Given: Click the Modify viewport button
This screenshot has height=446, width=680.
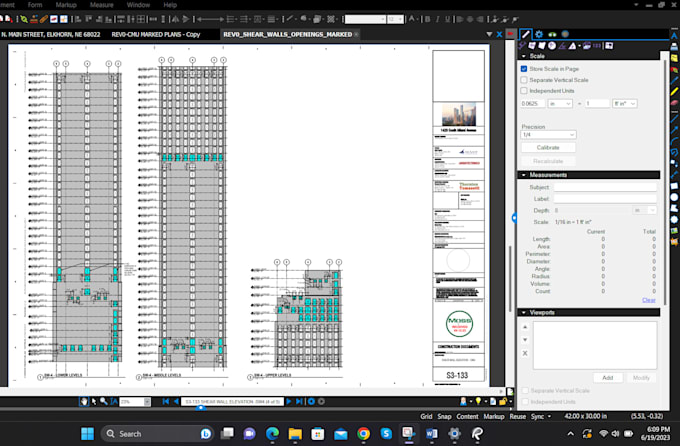Looking at the screenshot, I should 641,378.
